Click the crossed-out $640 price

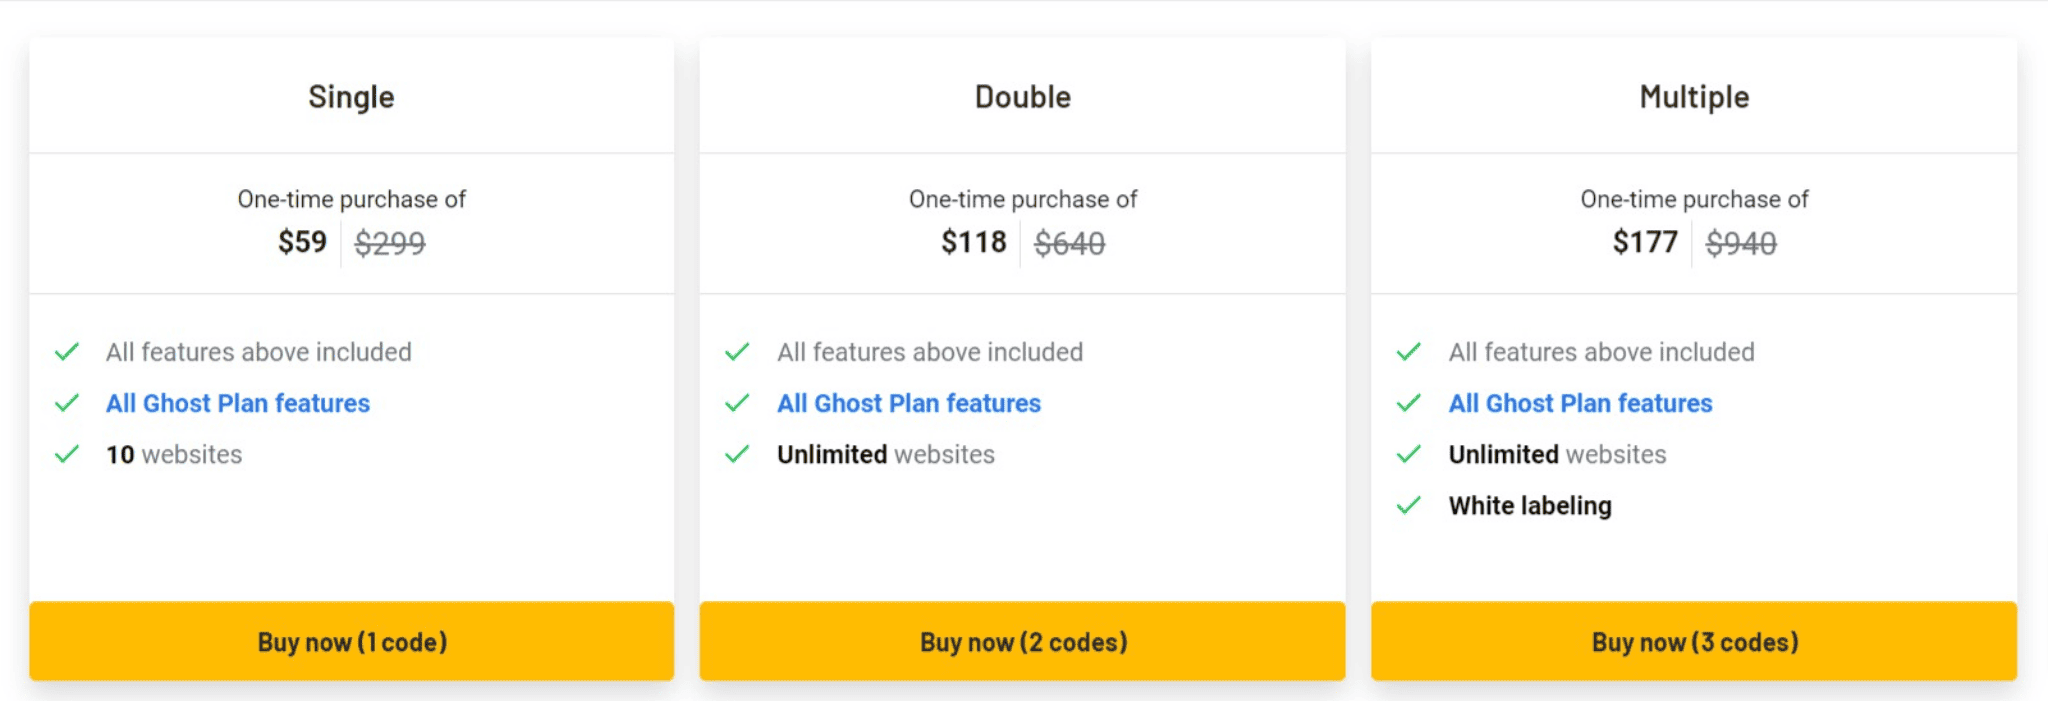tap(1069, 243)
